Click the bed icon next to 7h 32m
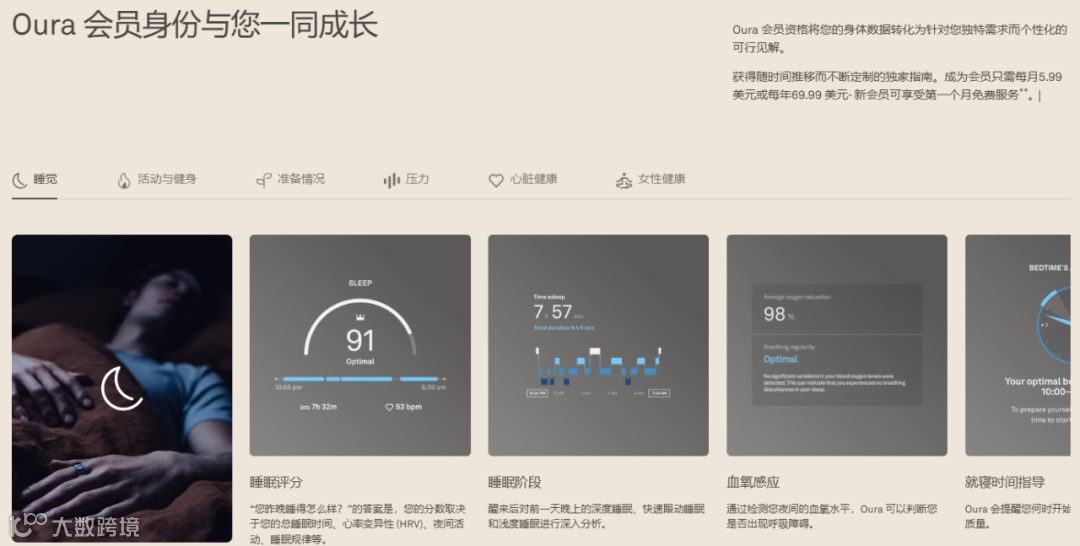Viewport: 1080px width, 546px height. pos(305,407)
